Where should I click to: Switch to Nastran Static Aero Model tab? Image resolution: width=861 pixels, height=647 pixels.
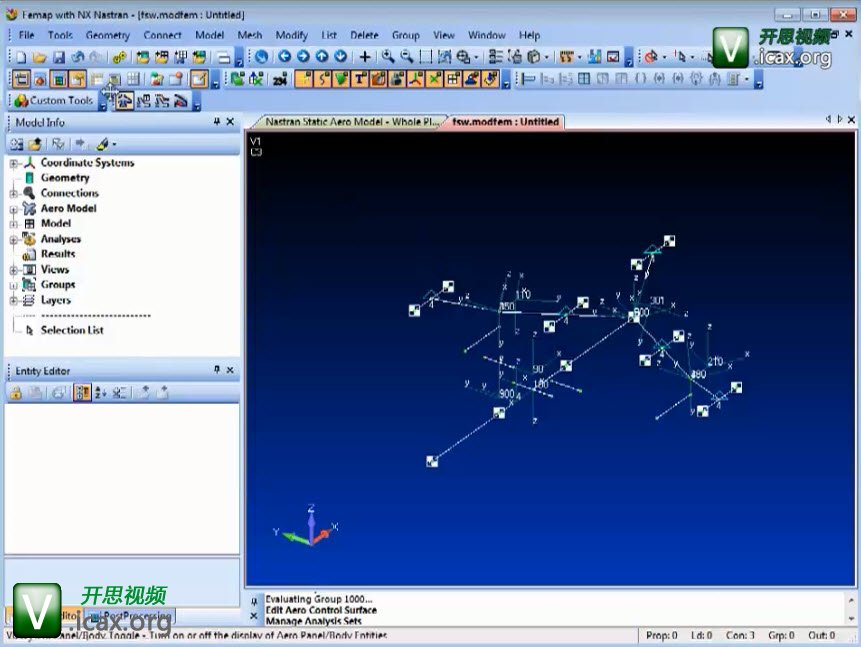coord(350,122)
